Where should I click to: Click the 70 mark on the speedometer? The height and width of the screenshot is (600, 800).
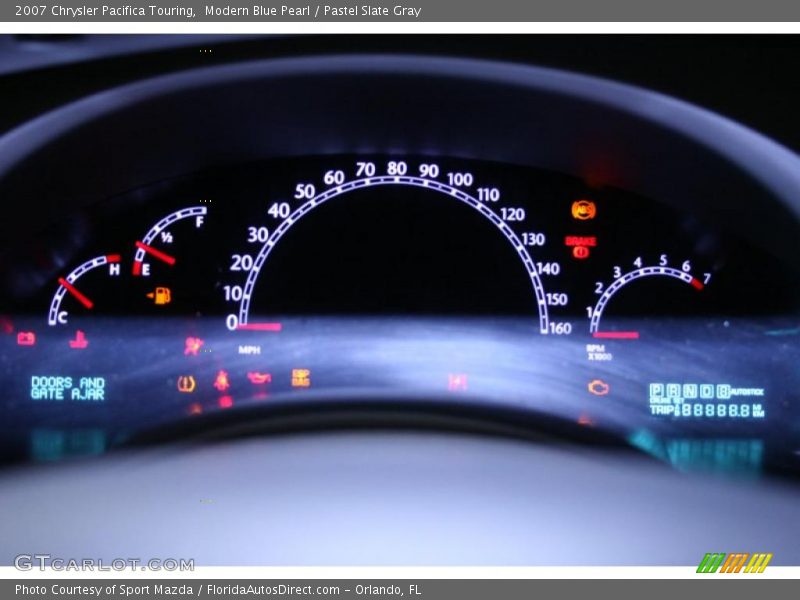[365, 169]
